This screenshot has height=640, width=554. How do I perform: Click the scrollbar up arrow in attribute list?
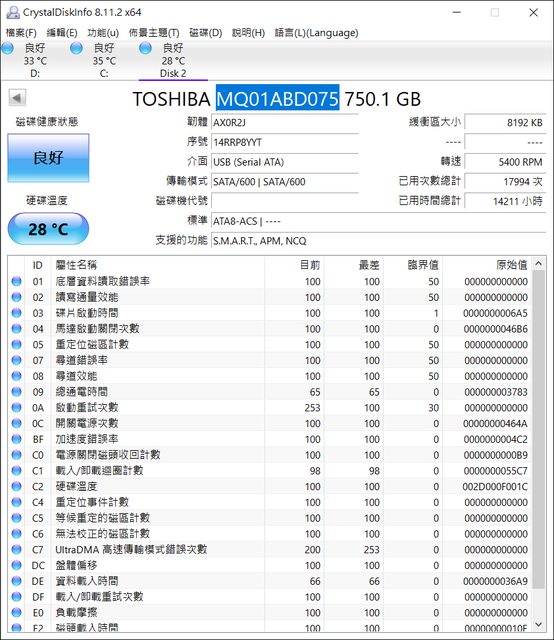[538, 264]
